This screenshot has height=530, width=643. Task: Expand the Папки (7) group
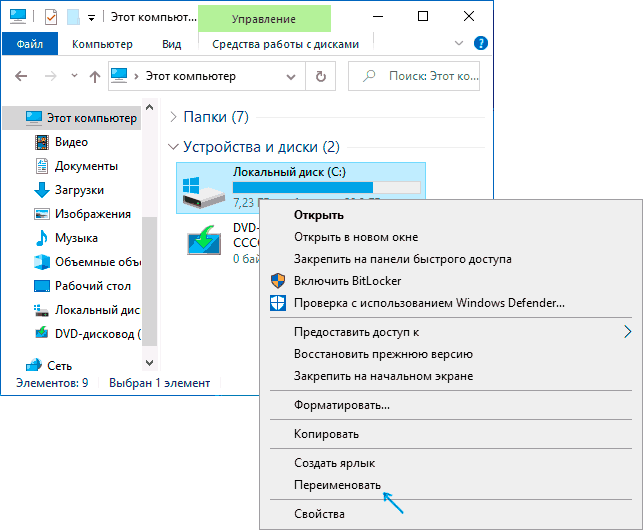[x=173, y=117]
